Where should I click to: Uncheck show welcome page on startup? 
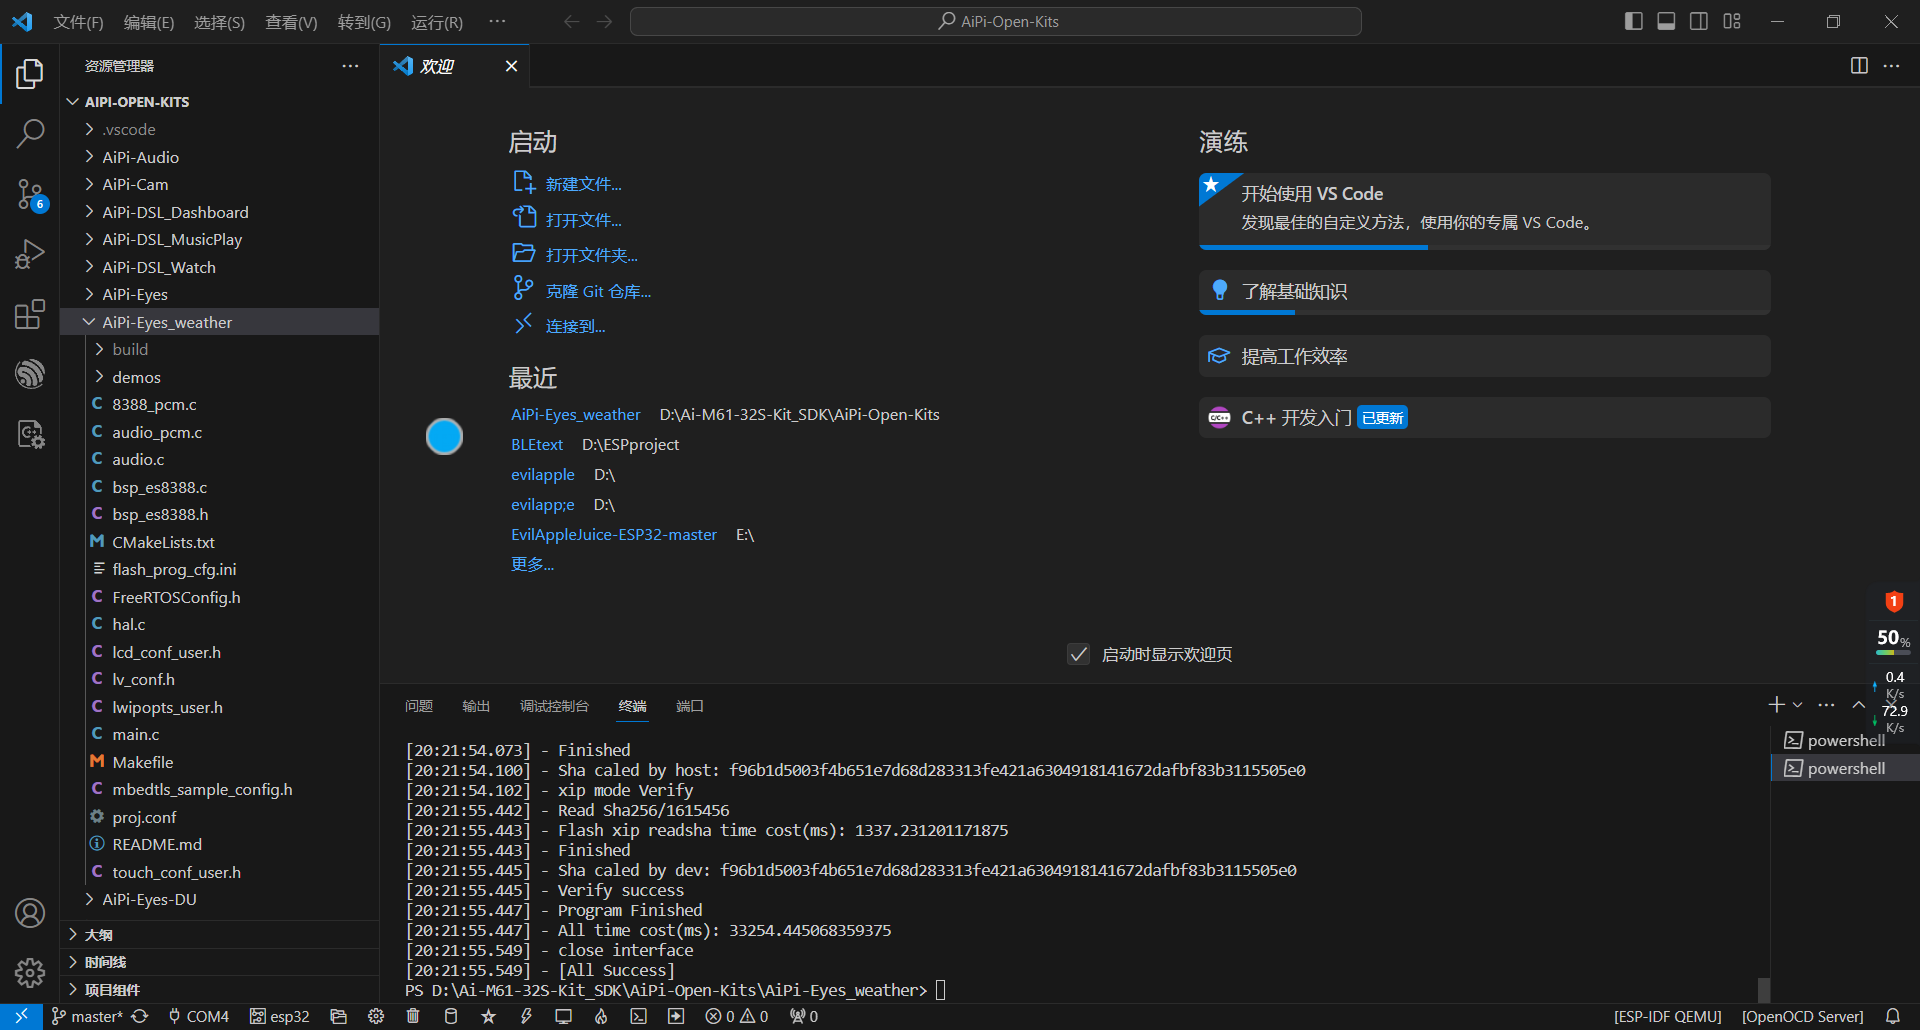click(x=1078, y=654)
